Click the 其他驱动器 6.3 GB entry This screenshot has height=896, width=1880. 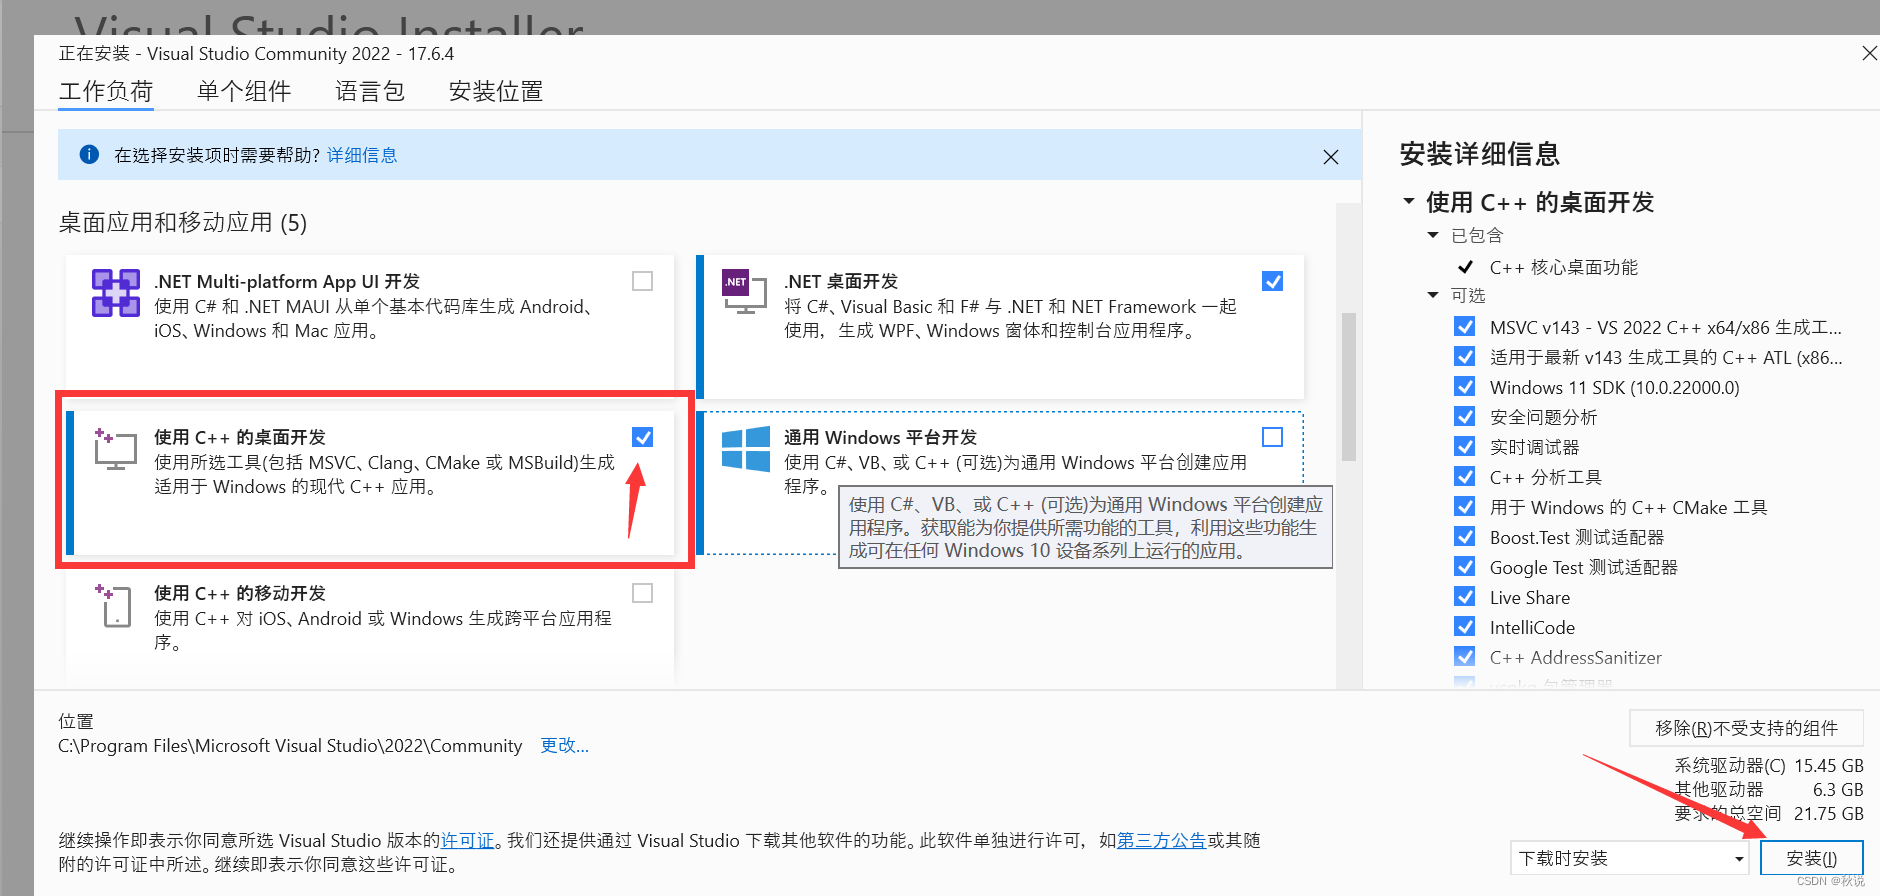pyautogui.click(x=1769, y=790)
